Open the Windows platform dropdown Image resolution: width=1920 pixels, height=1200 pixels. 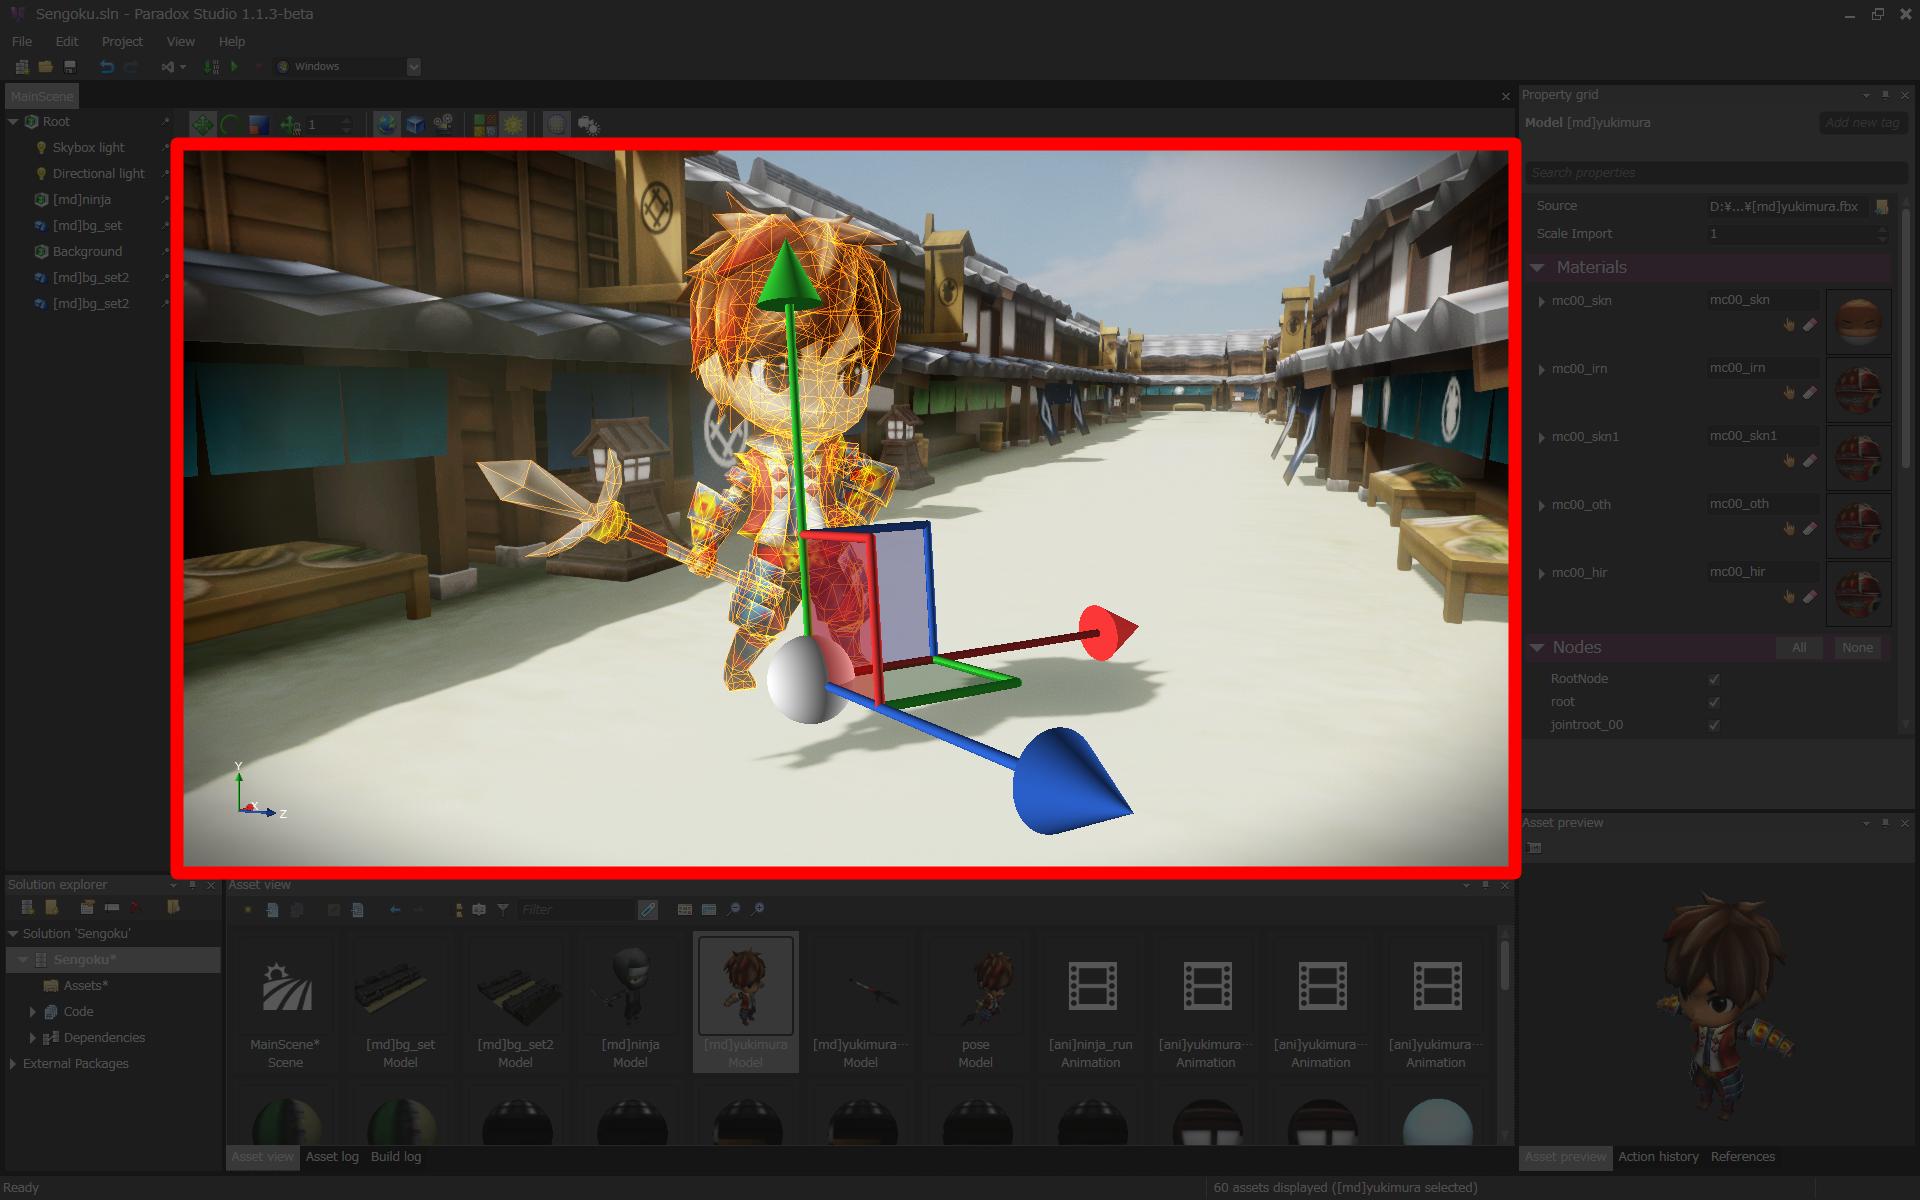pos(413,66)
